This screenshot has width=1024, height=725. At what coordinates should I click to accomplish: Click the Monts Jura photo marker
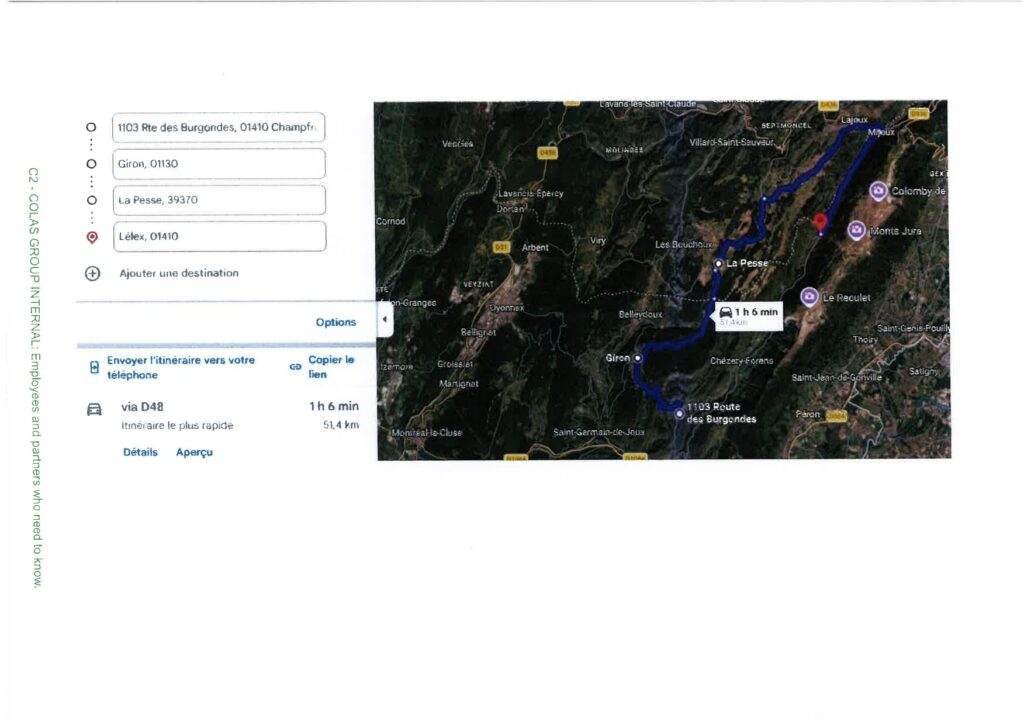857,230
